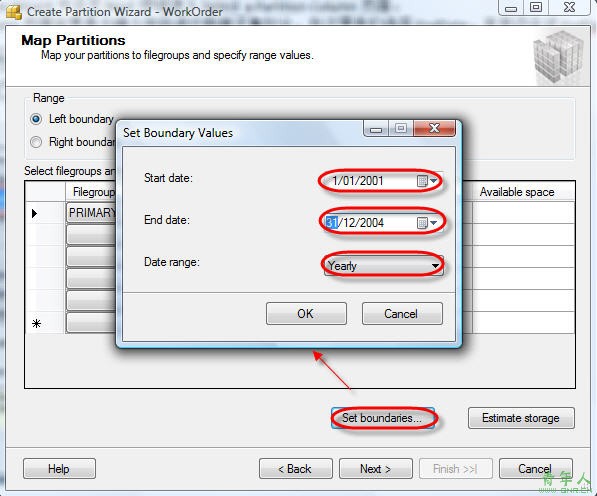
Task: Expand the End date dropdown arrow
Action: (434, 223)
